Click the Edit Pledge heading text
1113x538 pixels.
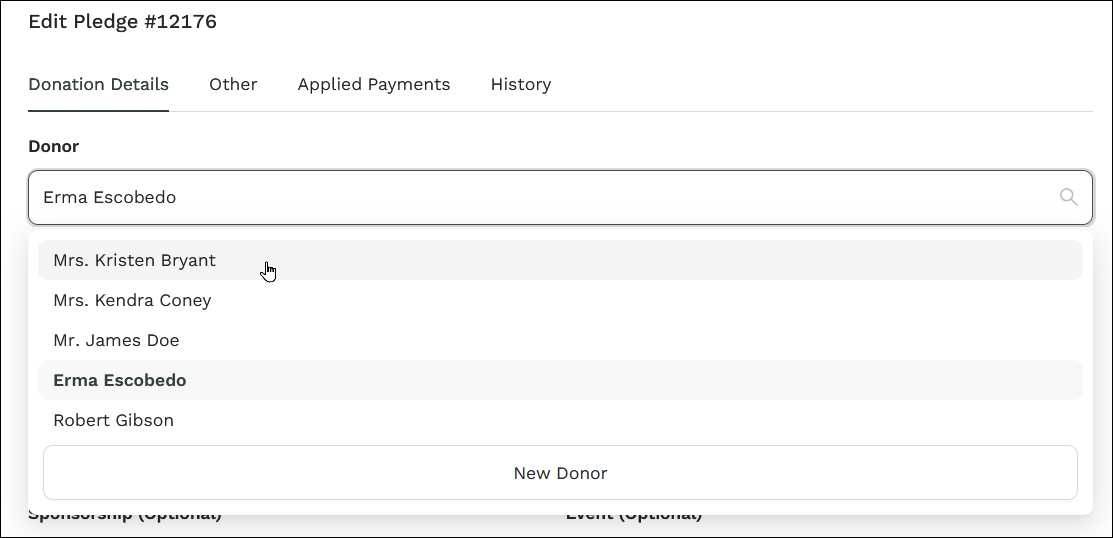click(x=83, y=21)
